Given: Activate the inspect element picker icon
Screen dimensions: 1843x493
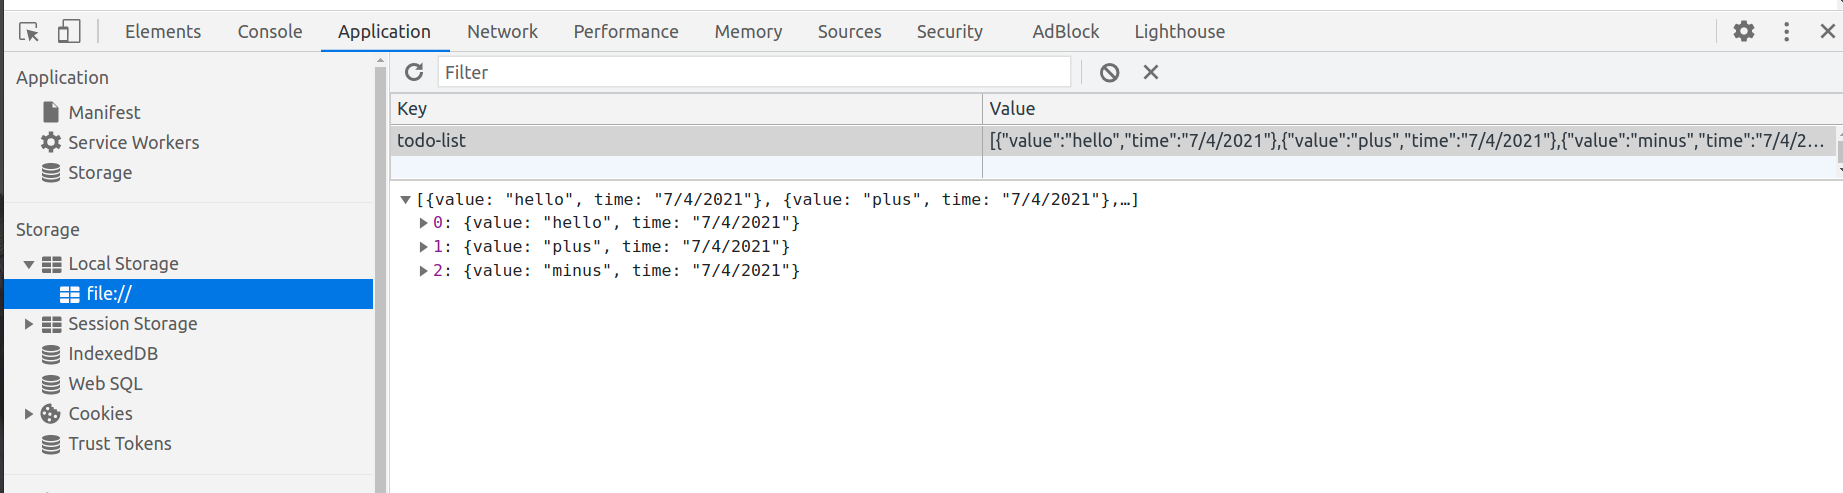Looking at the screenshot, I should 29,32.
